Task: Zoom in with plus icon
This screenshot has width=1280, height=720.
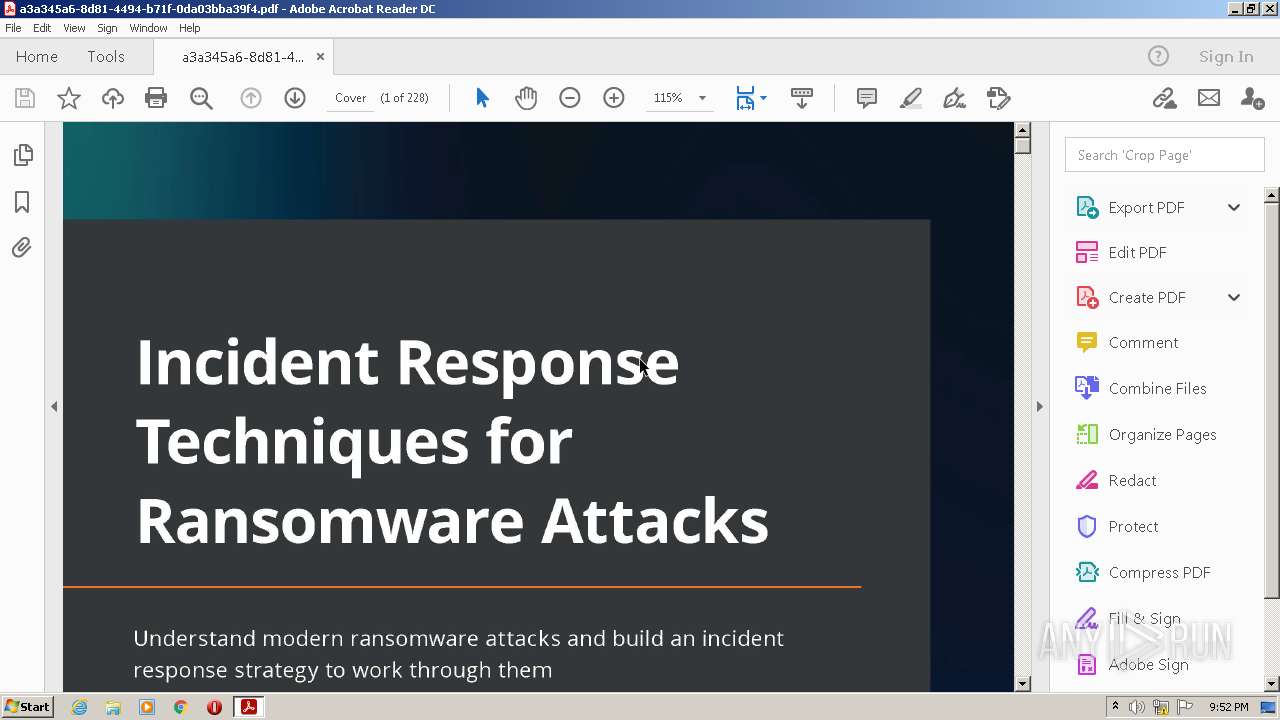Action: 614,98
